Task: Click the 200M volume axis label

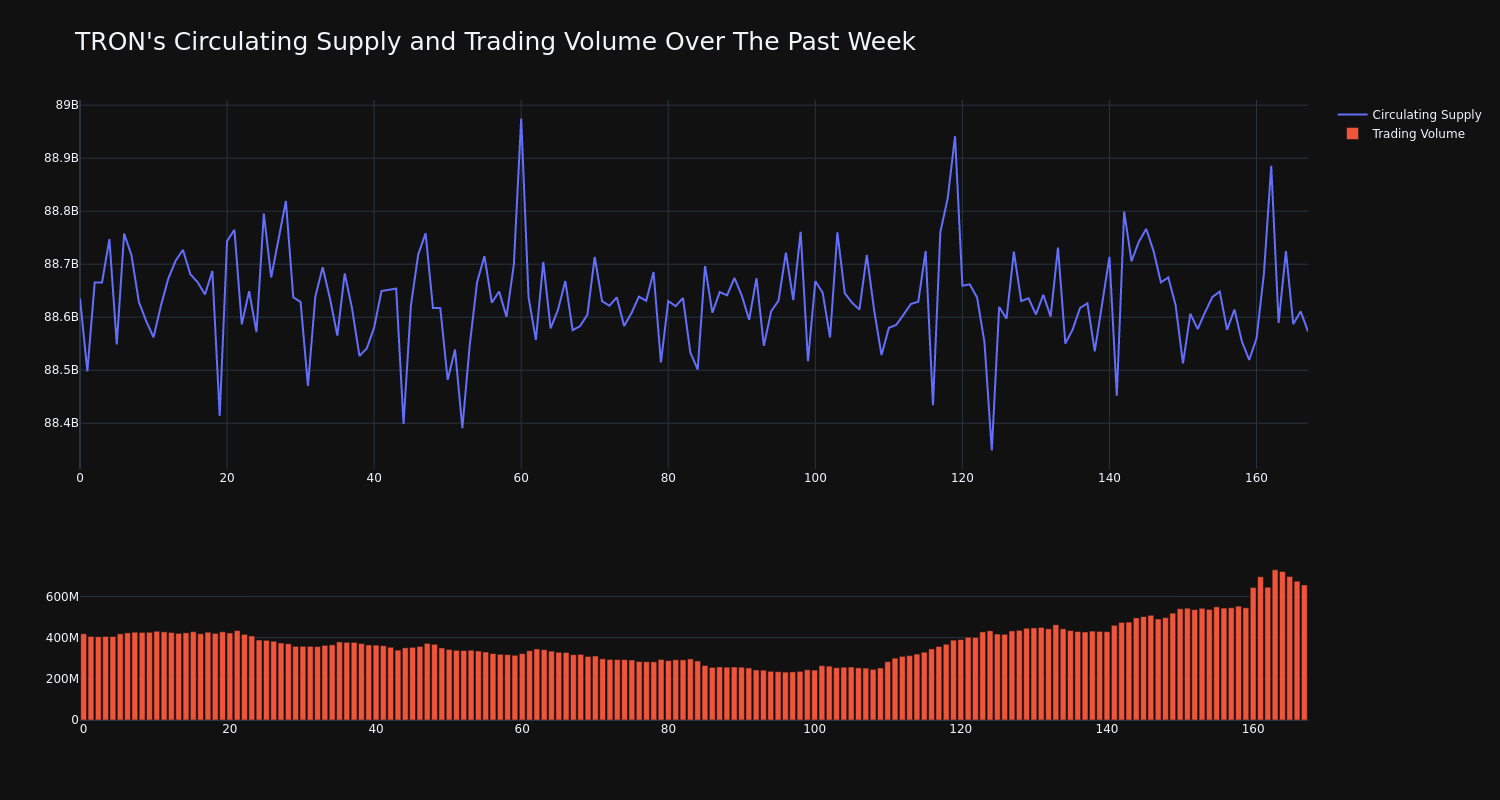Action: coord(62,679)
